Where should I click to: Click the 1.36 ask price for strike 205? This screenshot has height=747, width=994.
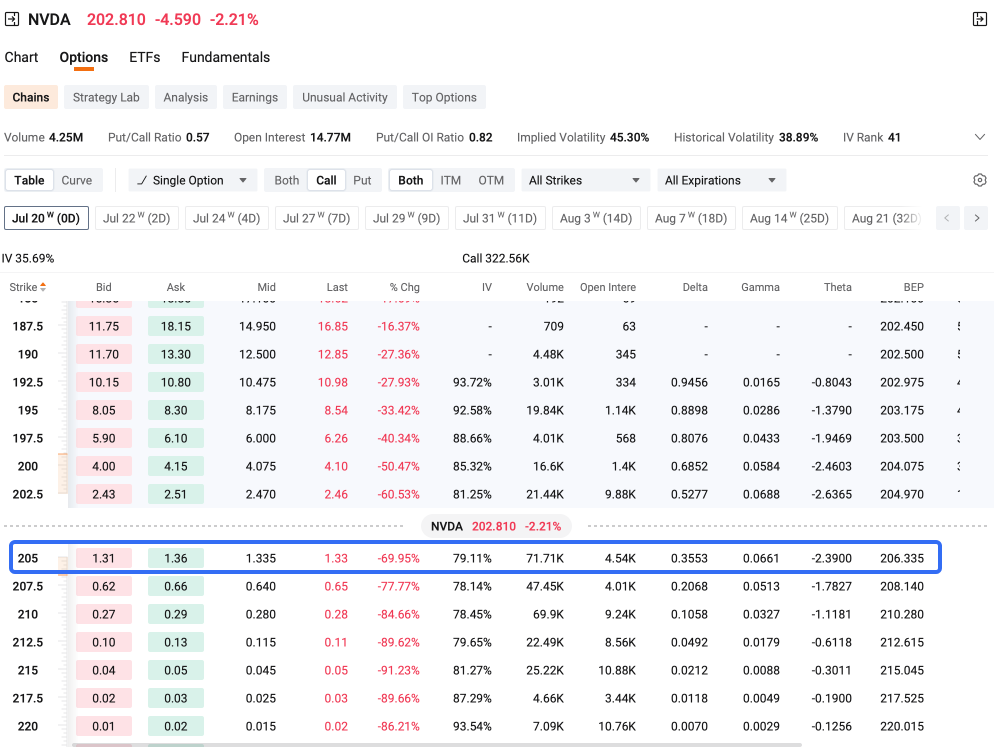[176, 558]
